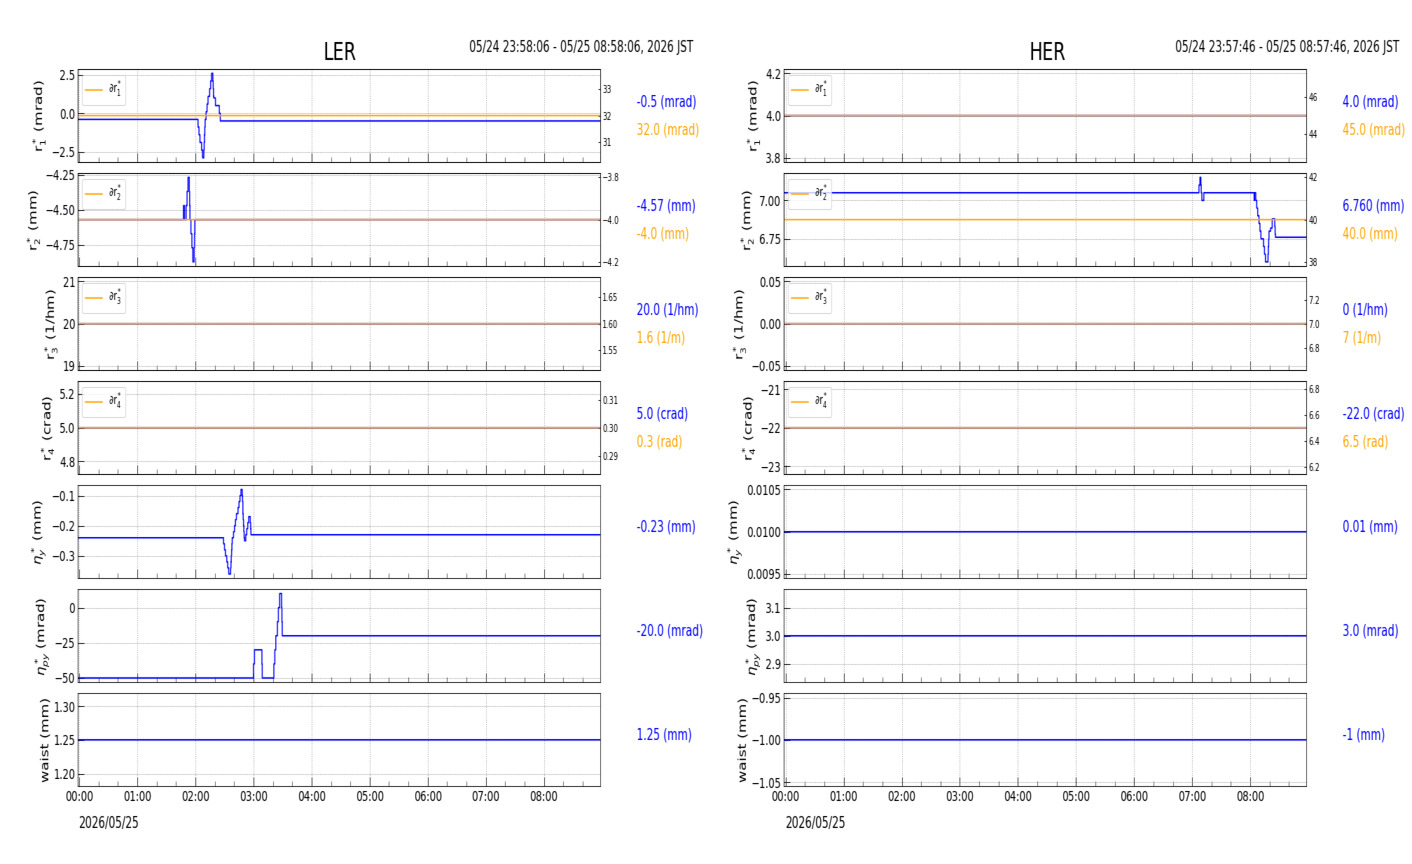Pick the 0.3 (rad) readout

[x=659, y=442]
